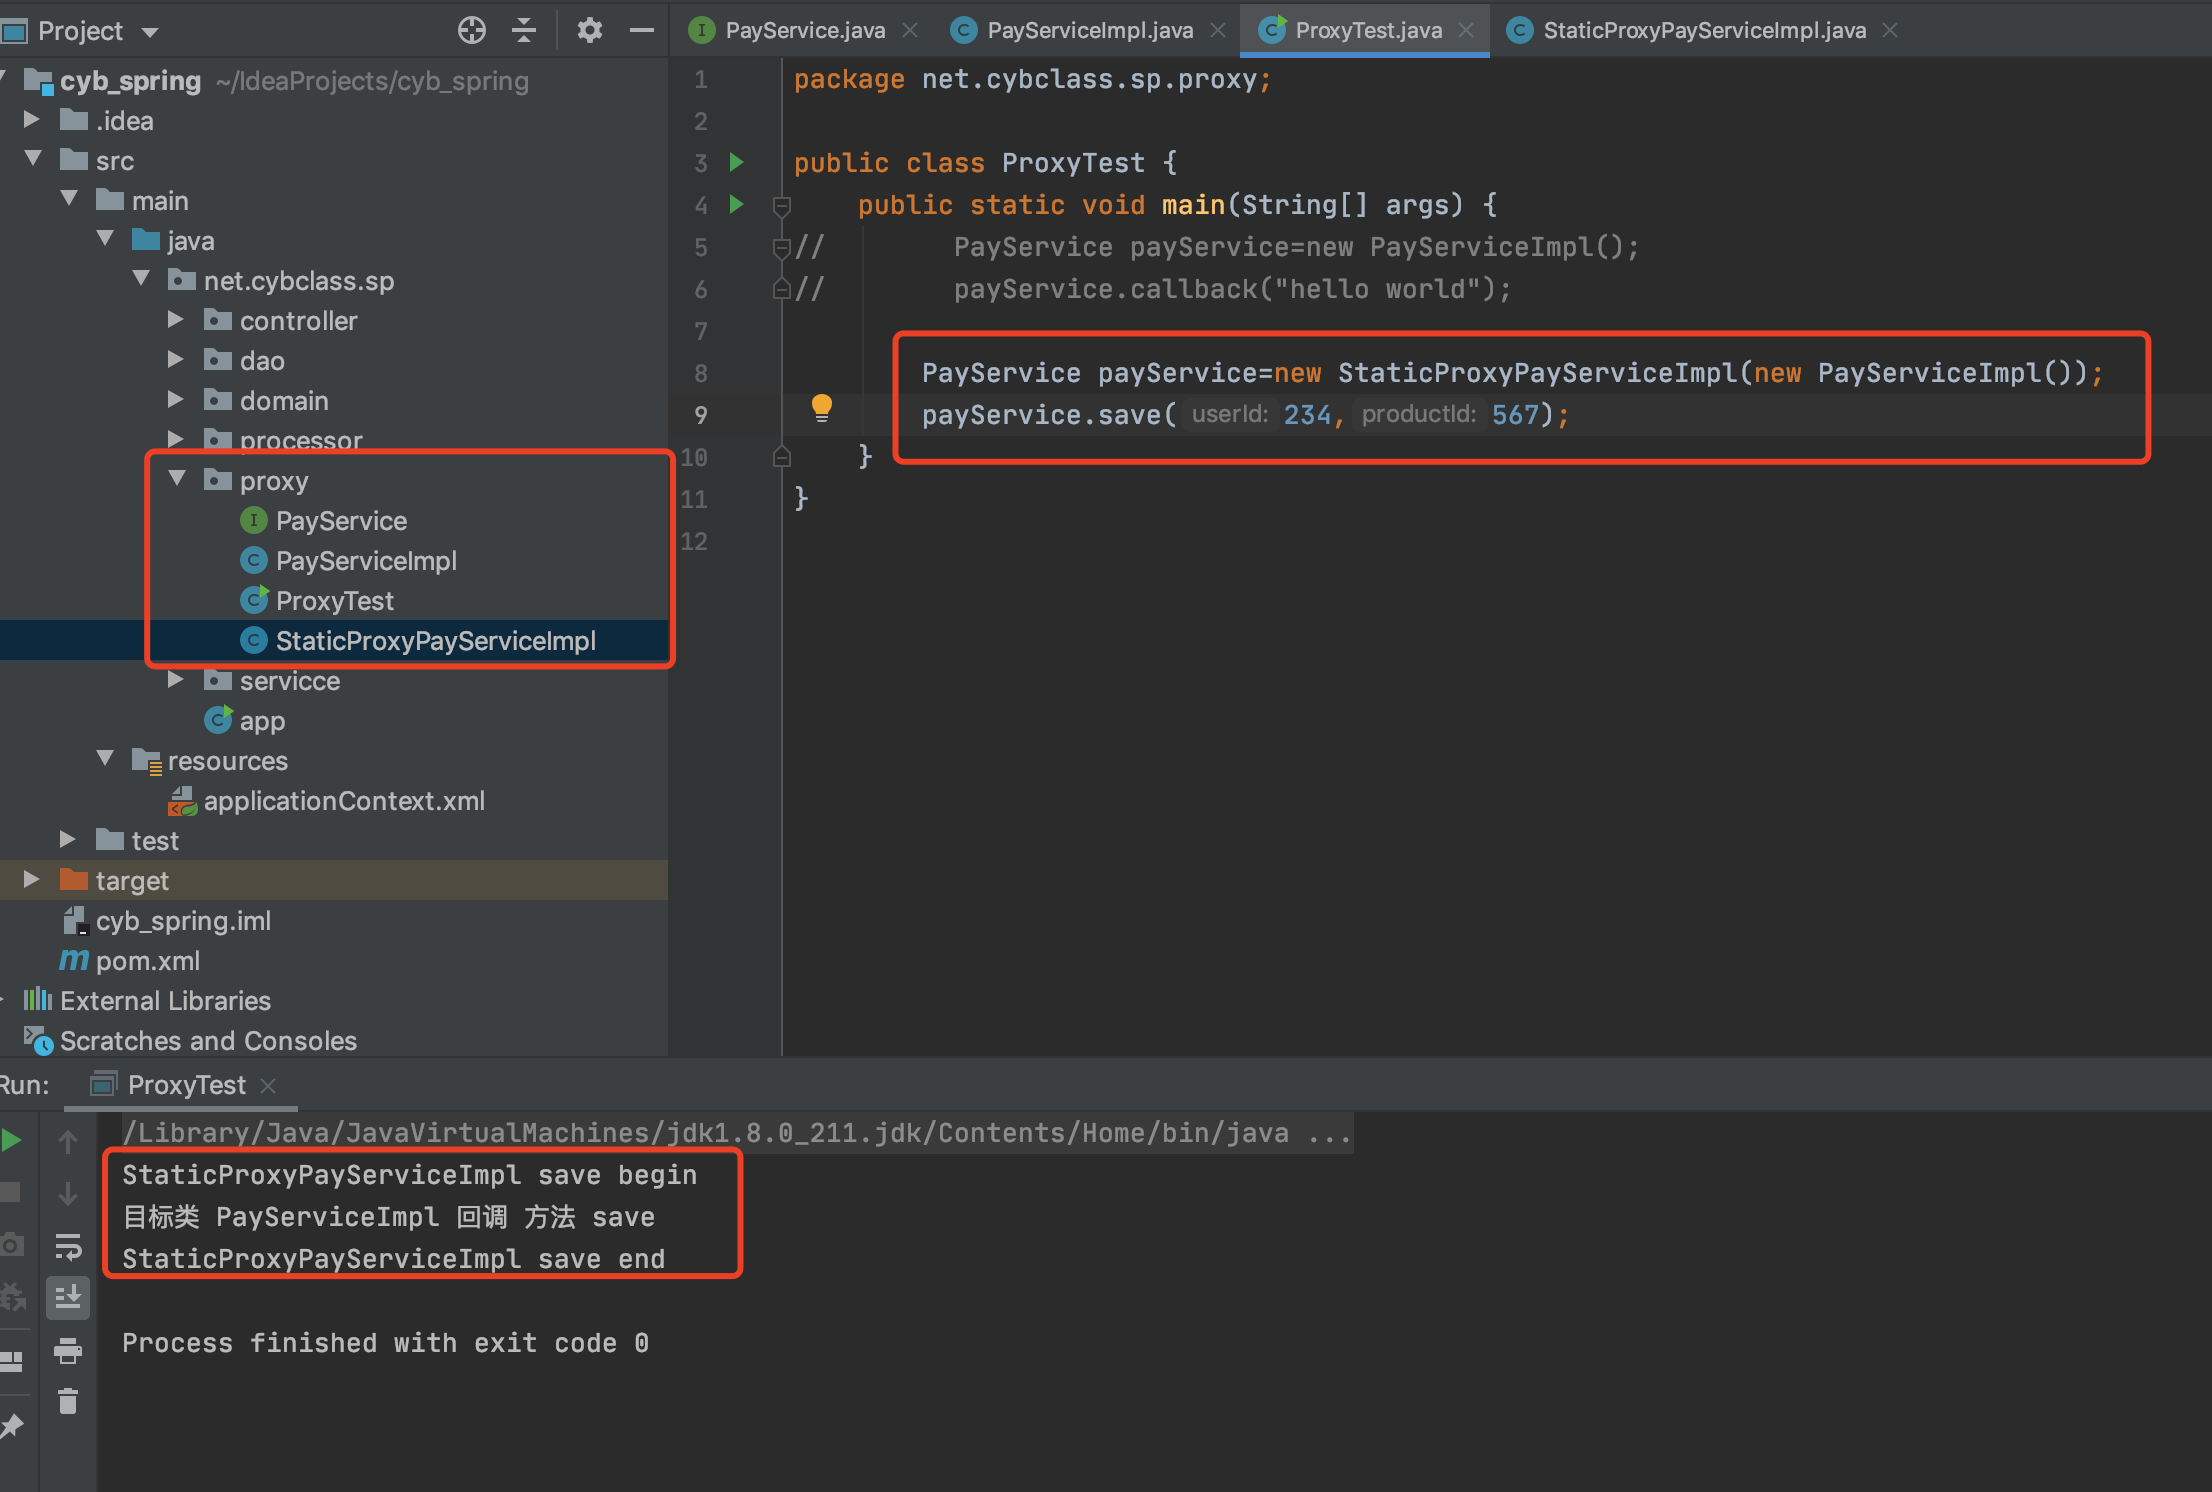Click the trash clear-all icon in Run panel
The image size is (2212, 1492).
(x=68, y=1401)
